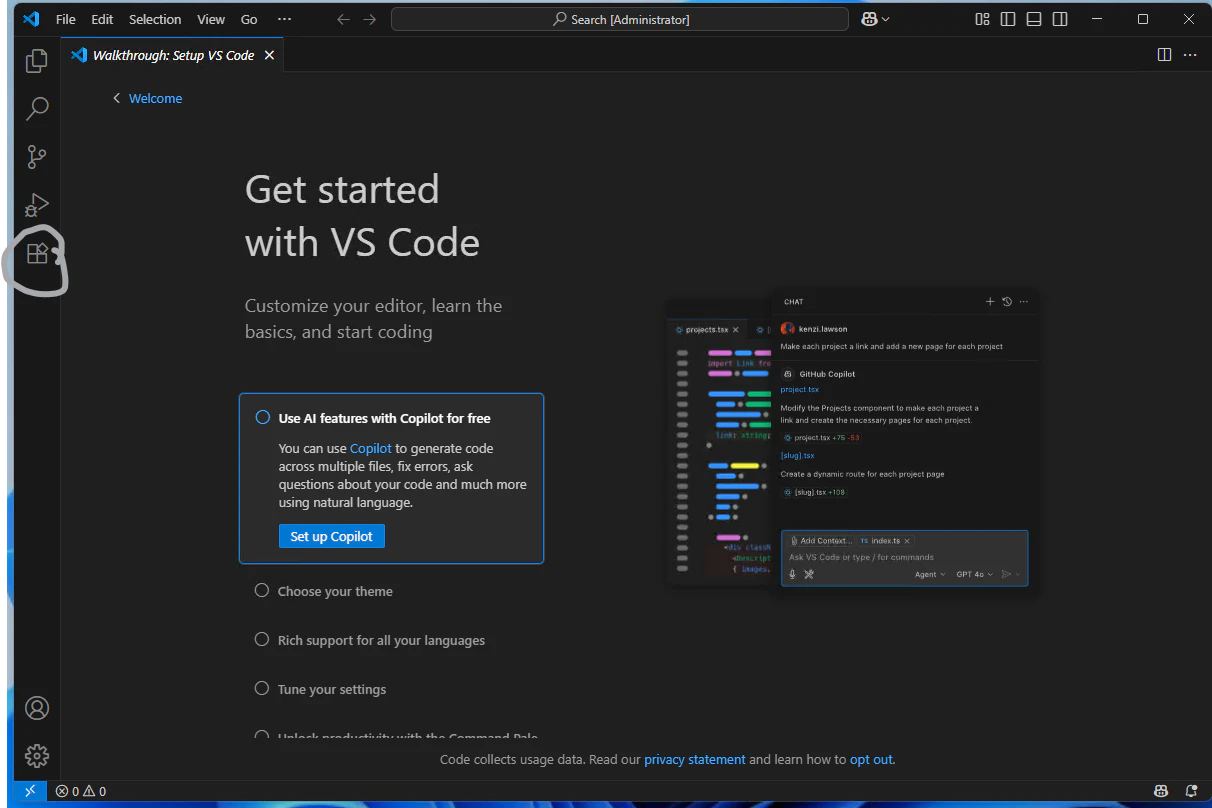
Task: Open Copilot status icon in status bar
Action: (x=1162, y=791)
